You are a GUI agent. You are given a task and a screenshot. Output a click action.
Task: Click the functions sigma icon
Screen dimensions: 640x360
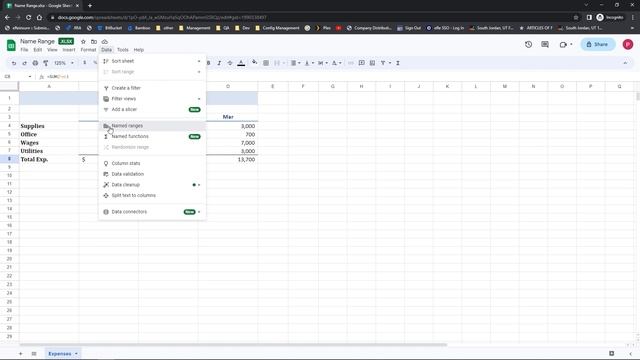[398, 63]
